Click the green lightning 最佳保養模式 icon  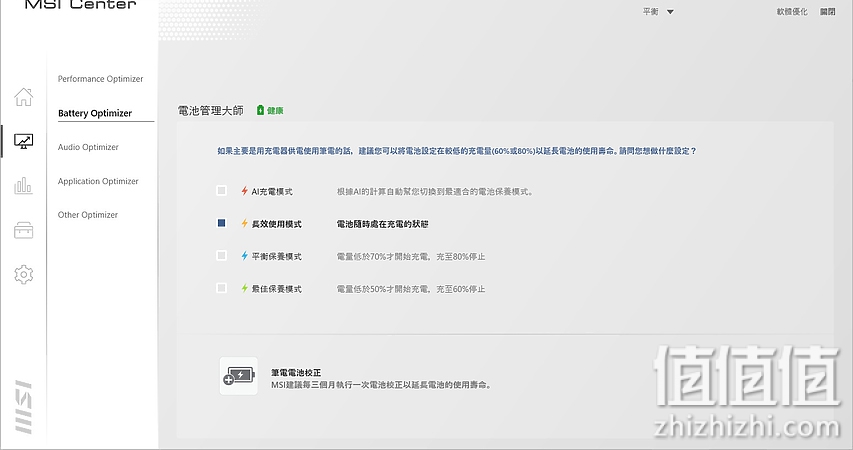tap(245, 288)
